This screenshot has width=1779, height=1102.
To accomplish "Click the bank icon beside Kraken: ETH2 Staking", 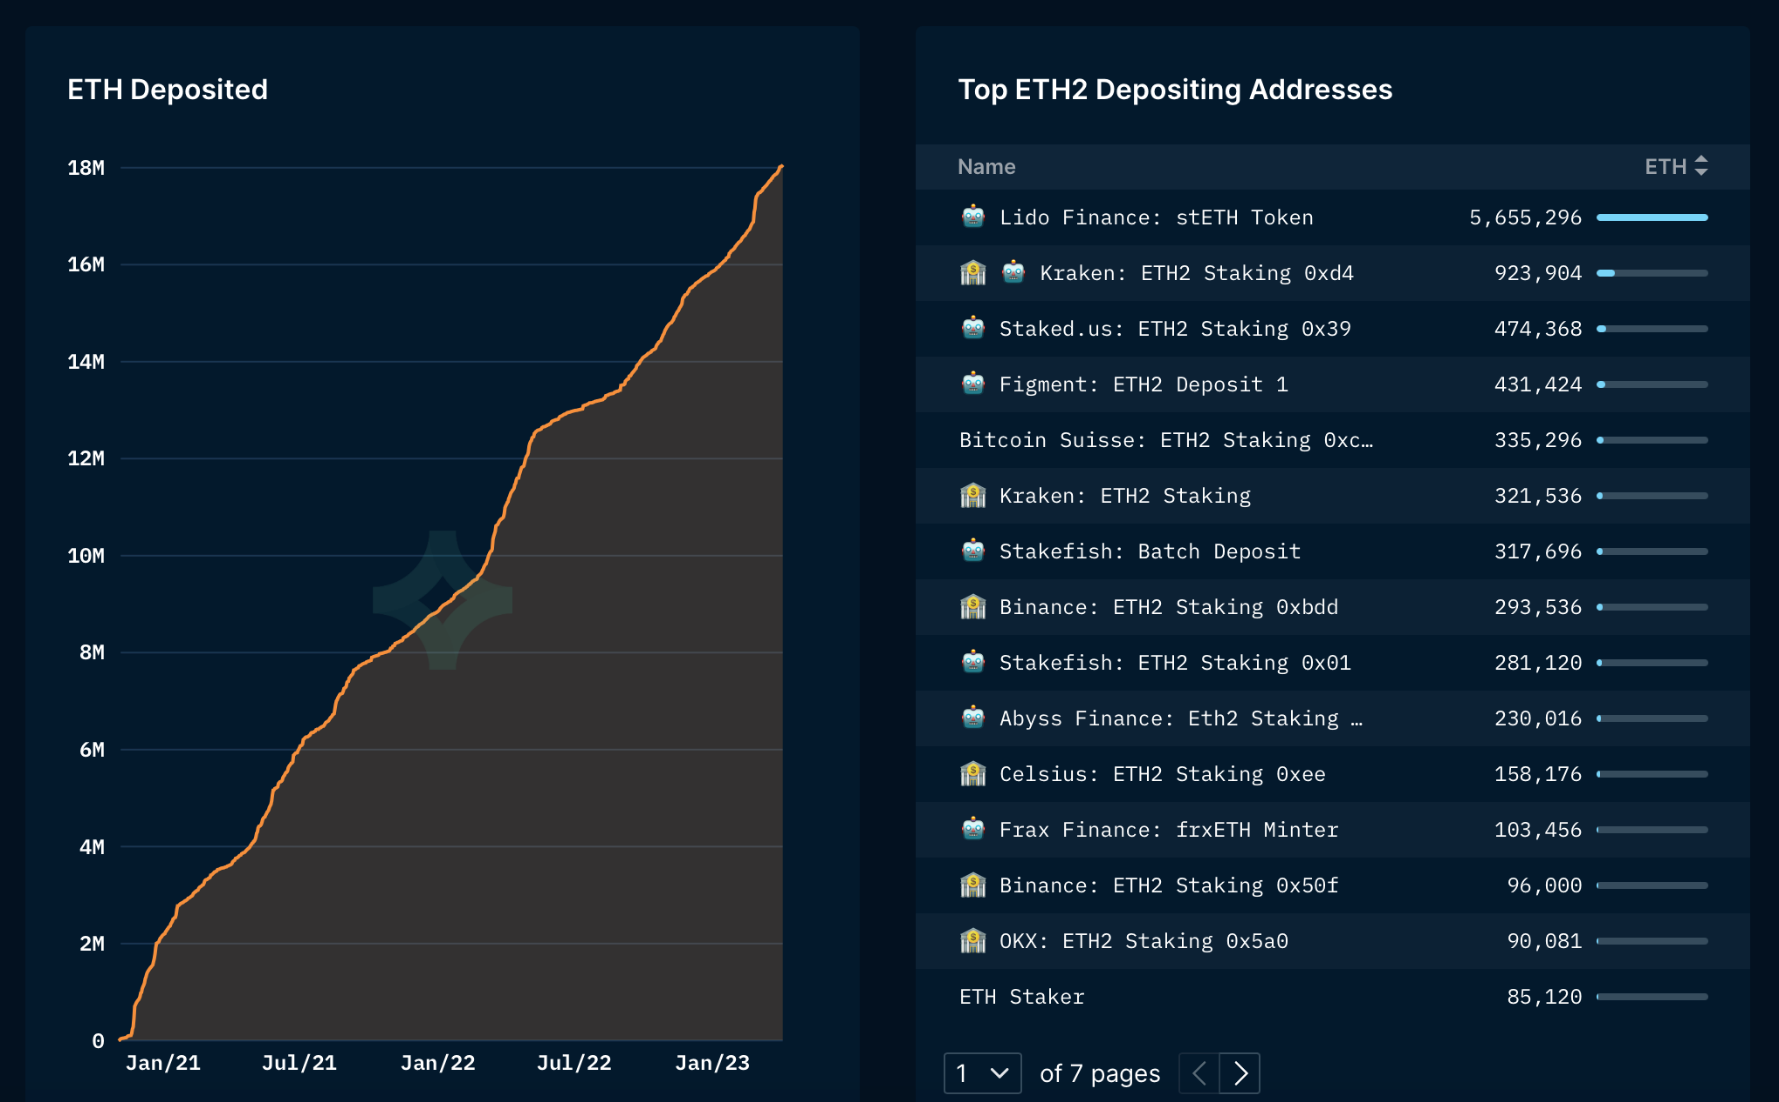I will tap(972, 495).
